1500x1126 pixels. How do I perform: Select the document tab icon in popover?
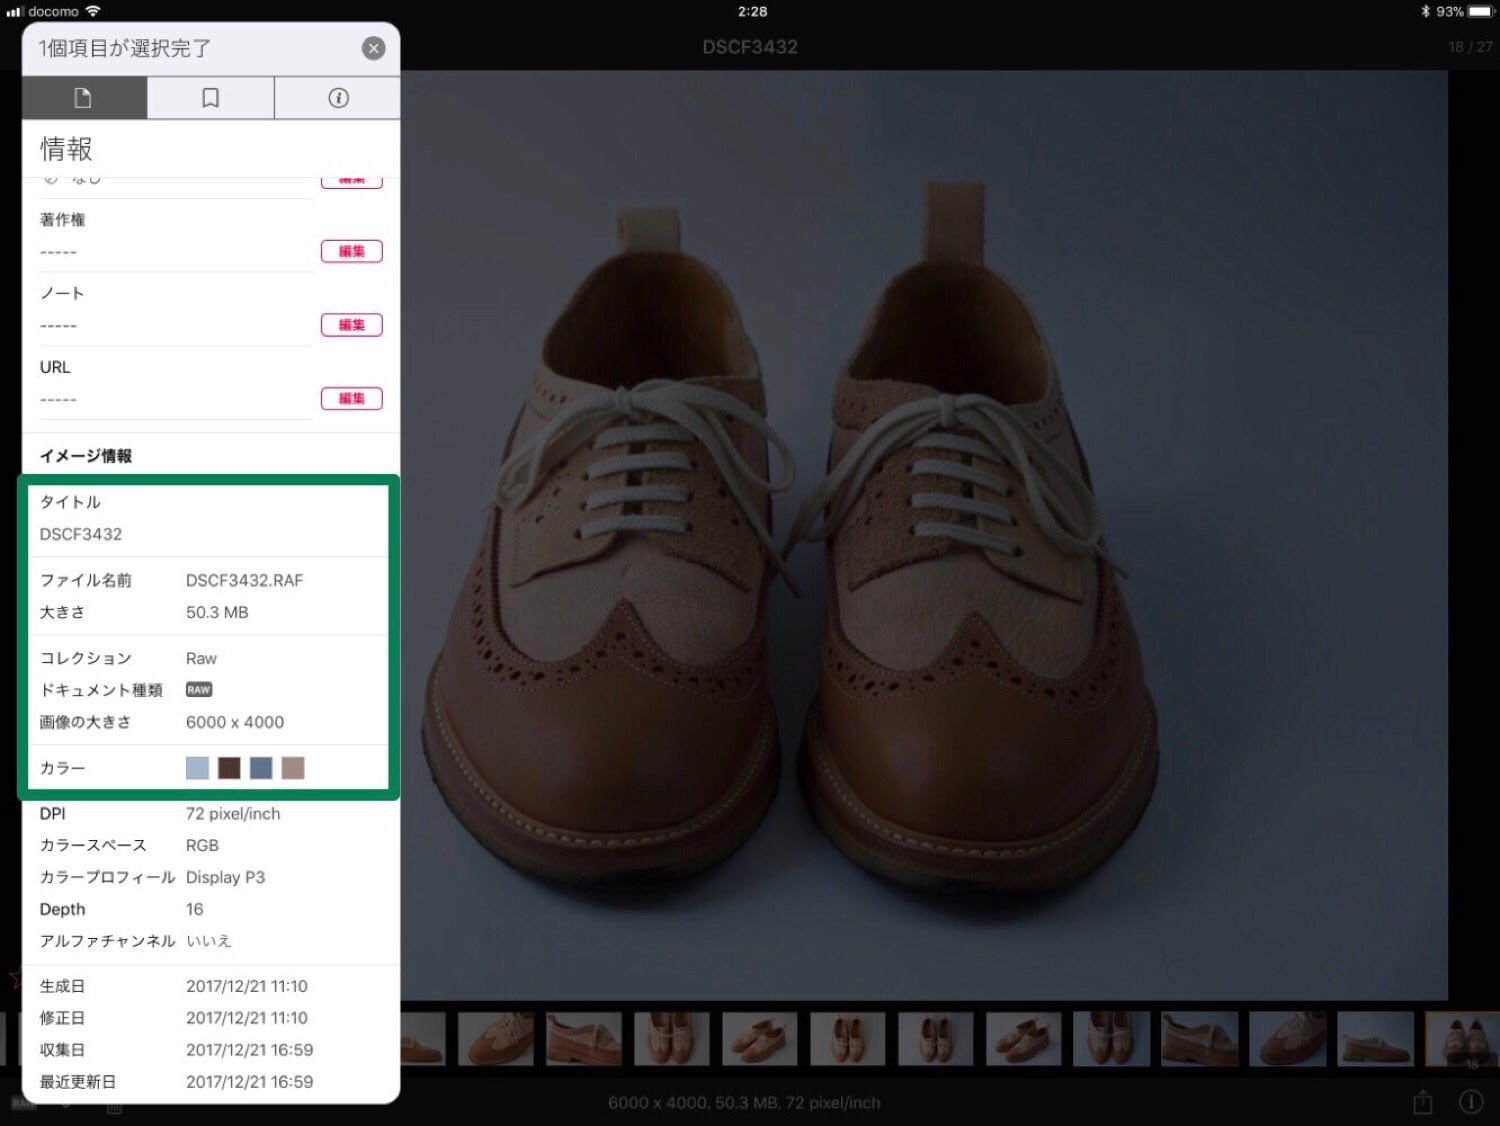[x=84, y=98]
